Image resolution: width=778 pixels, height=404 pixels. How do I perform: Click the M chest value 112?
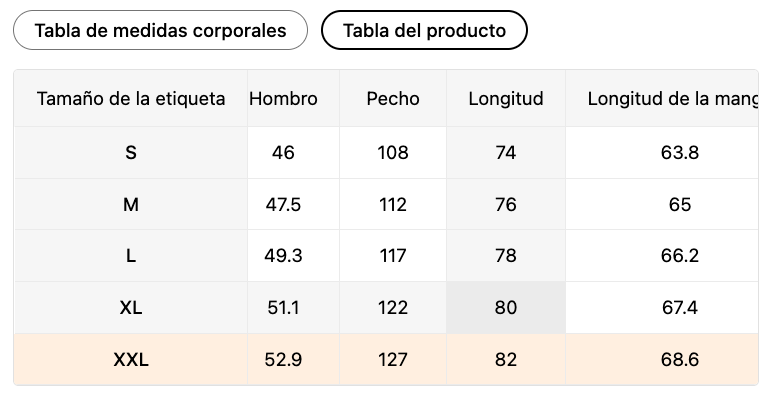[x=393, y=204]
